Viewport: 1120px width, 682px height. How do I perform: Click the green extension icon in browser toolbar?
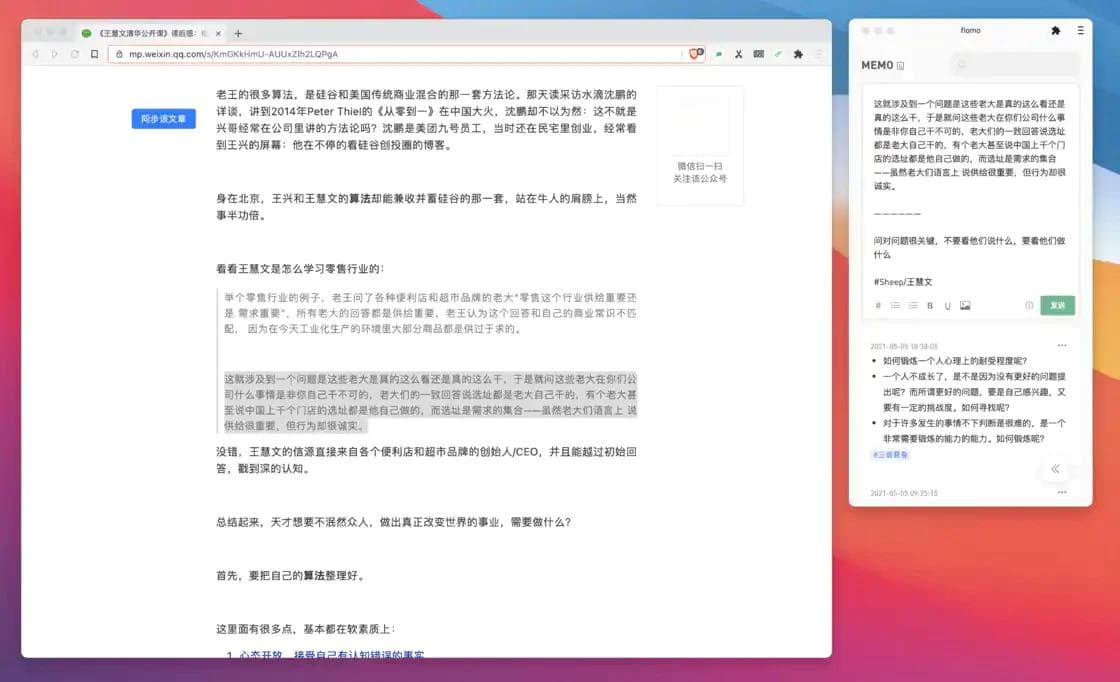pos(719,54)
